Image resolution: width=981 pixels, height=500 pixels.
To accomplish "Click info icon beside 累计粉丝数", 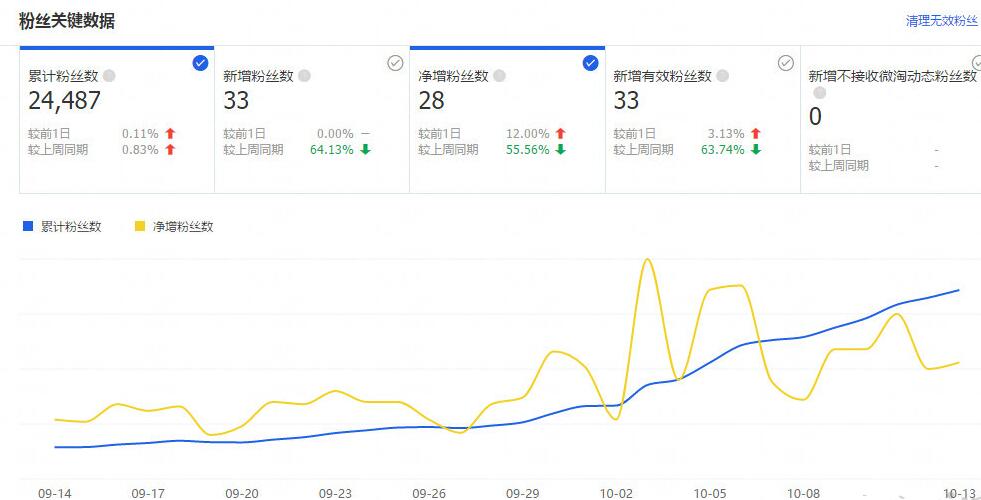I will [109, 76].
